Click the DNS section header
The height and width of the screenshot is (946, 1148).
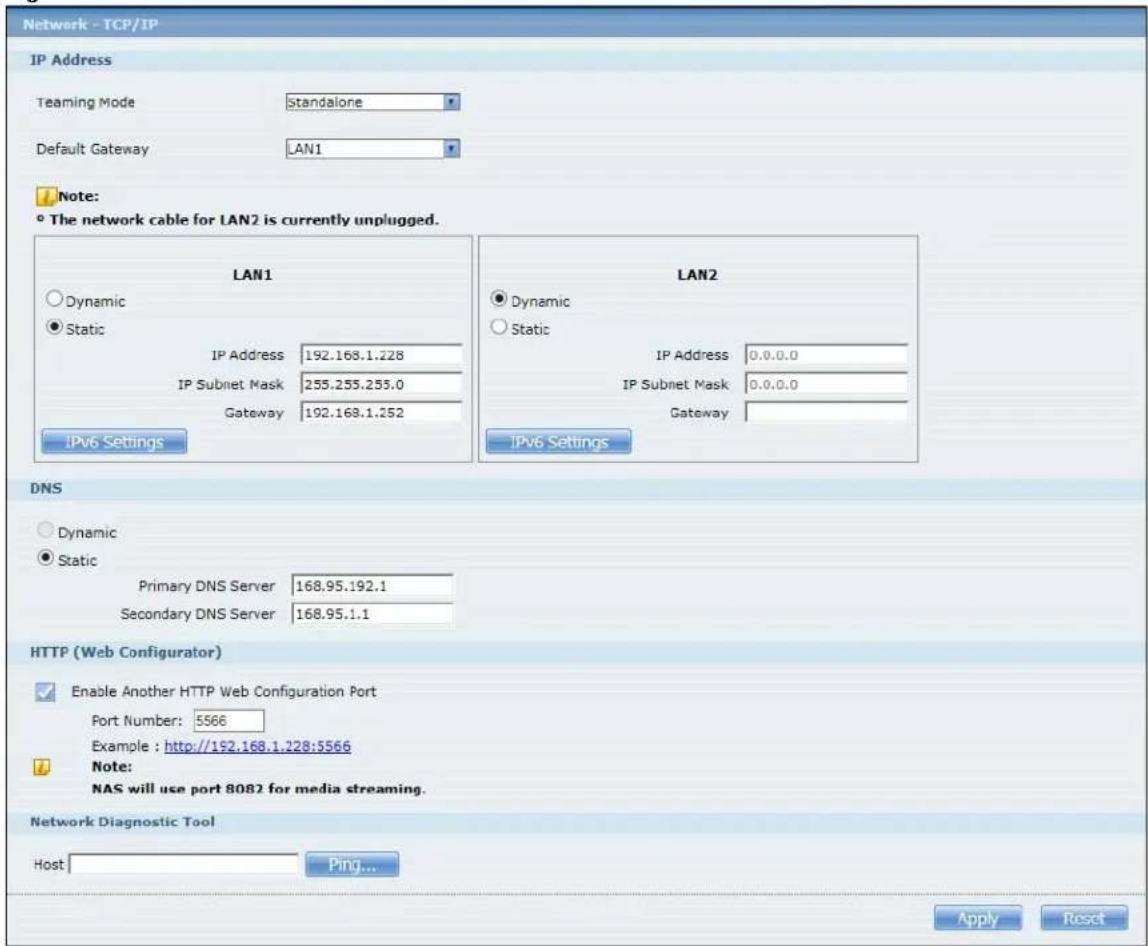click(x=46, y=488)
